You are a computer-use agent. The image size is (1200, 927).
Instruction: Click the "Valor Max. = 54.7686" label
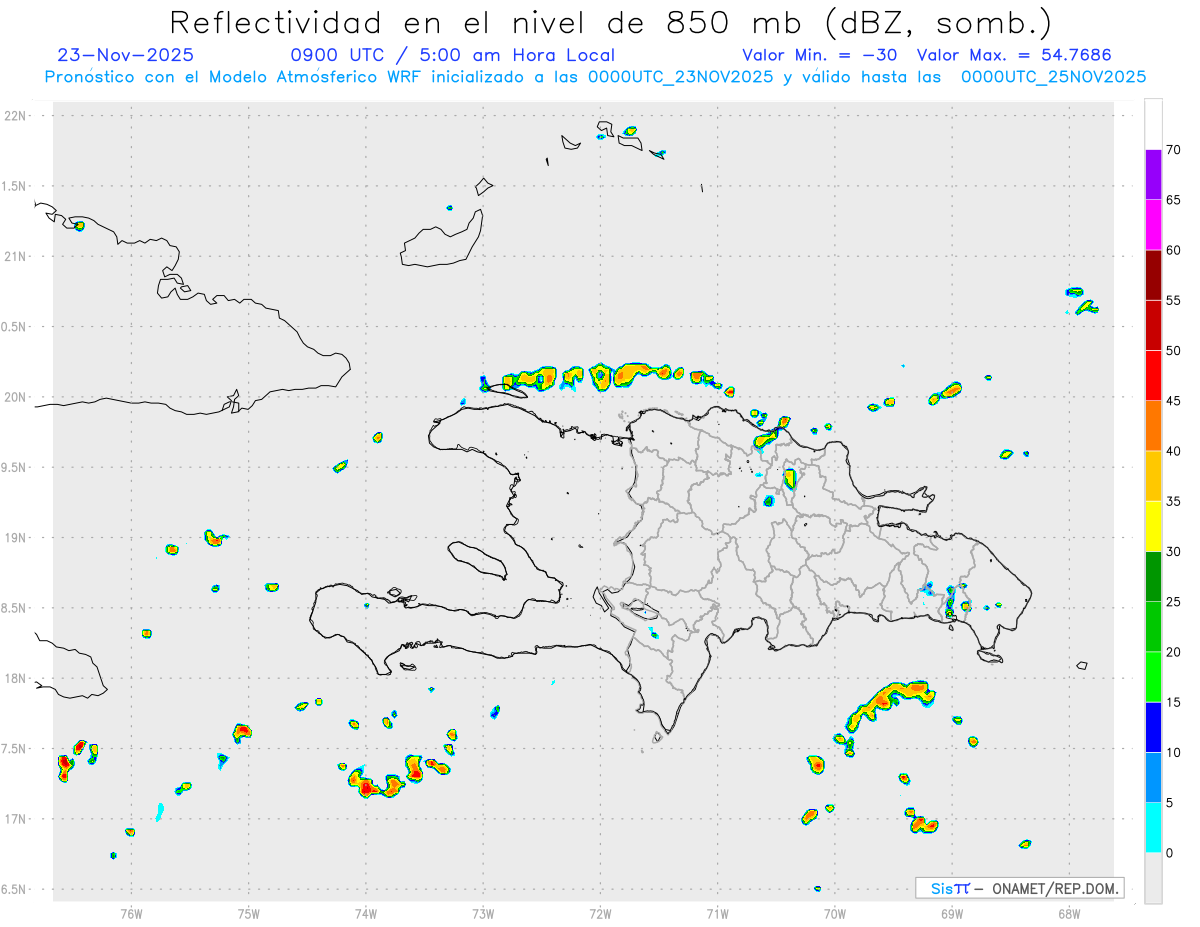click(1014, 55)
